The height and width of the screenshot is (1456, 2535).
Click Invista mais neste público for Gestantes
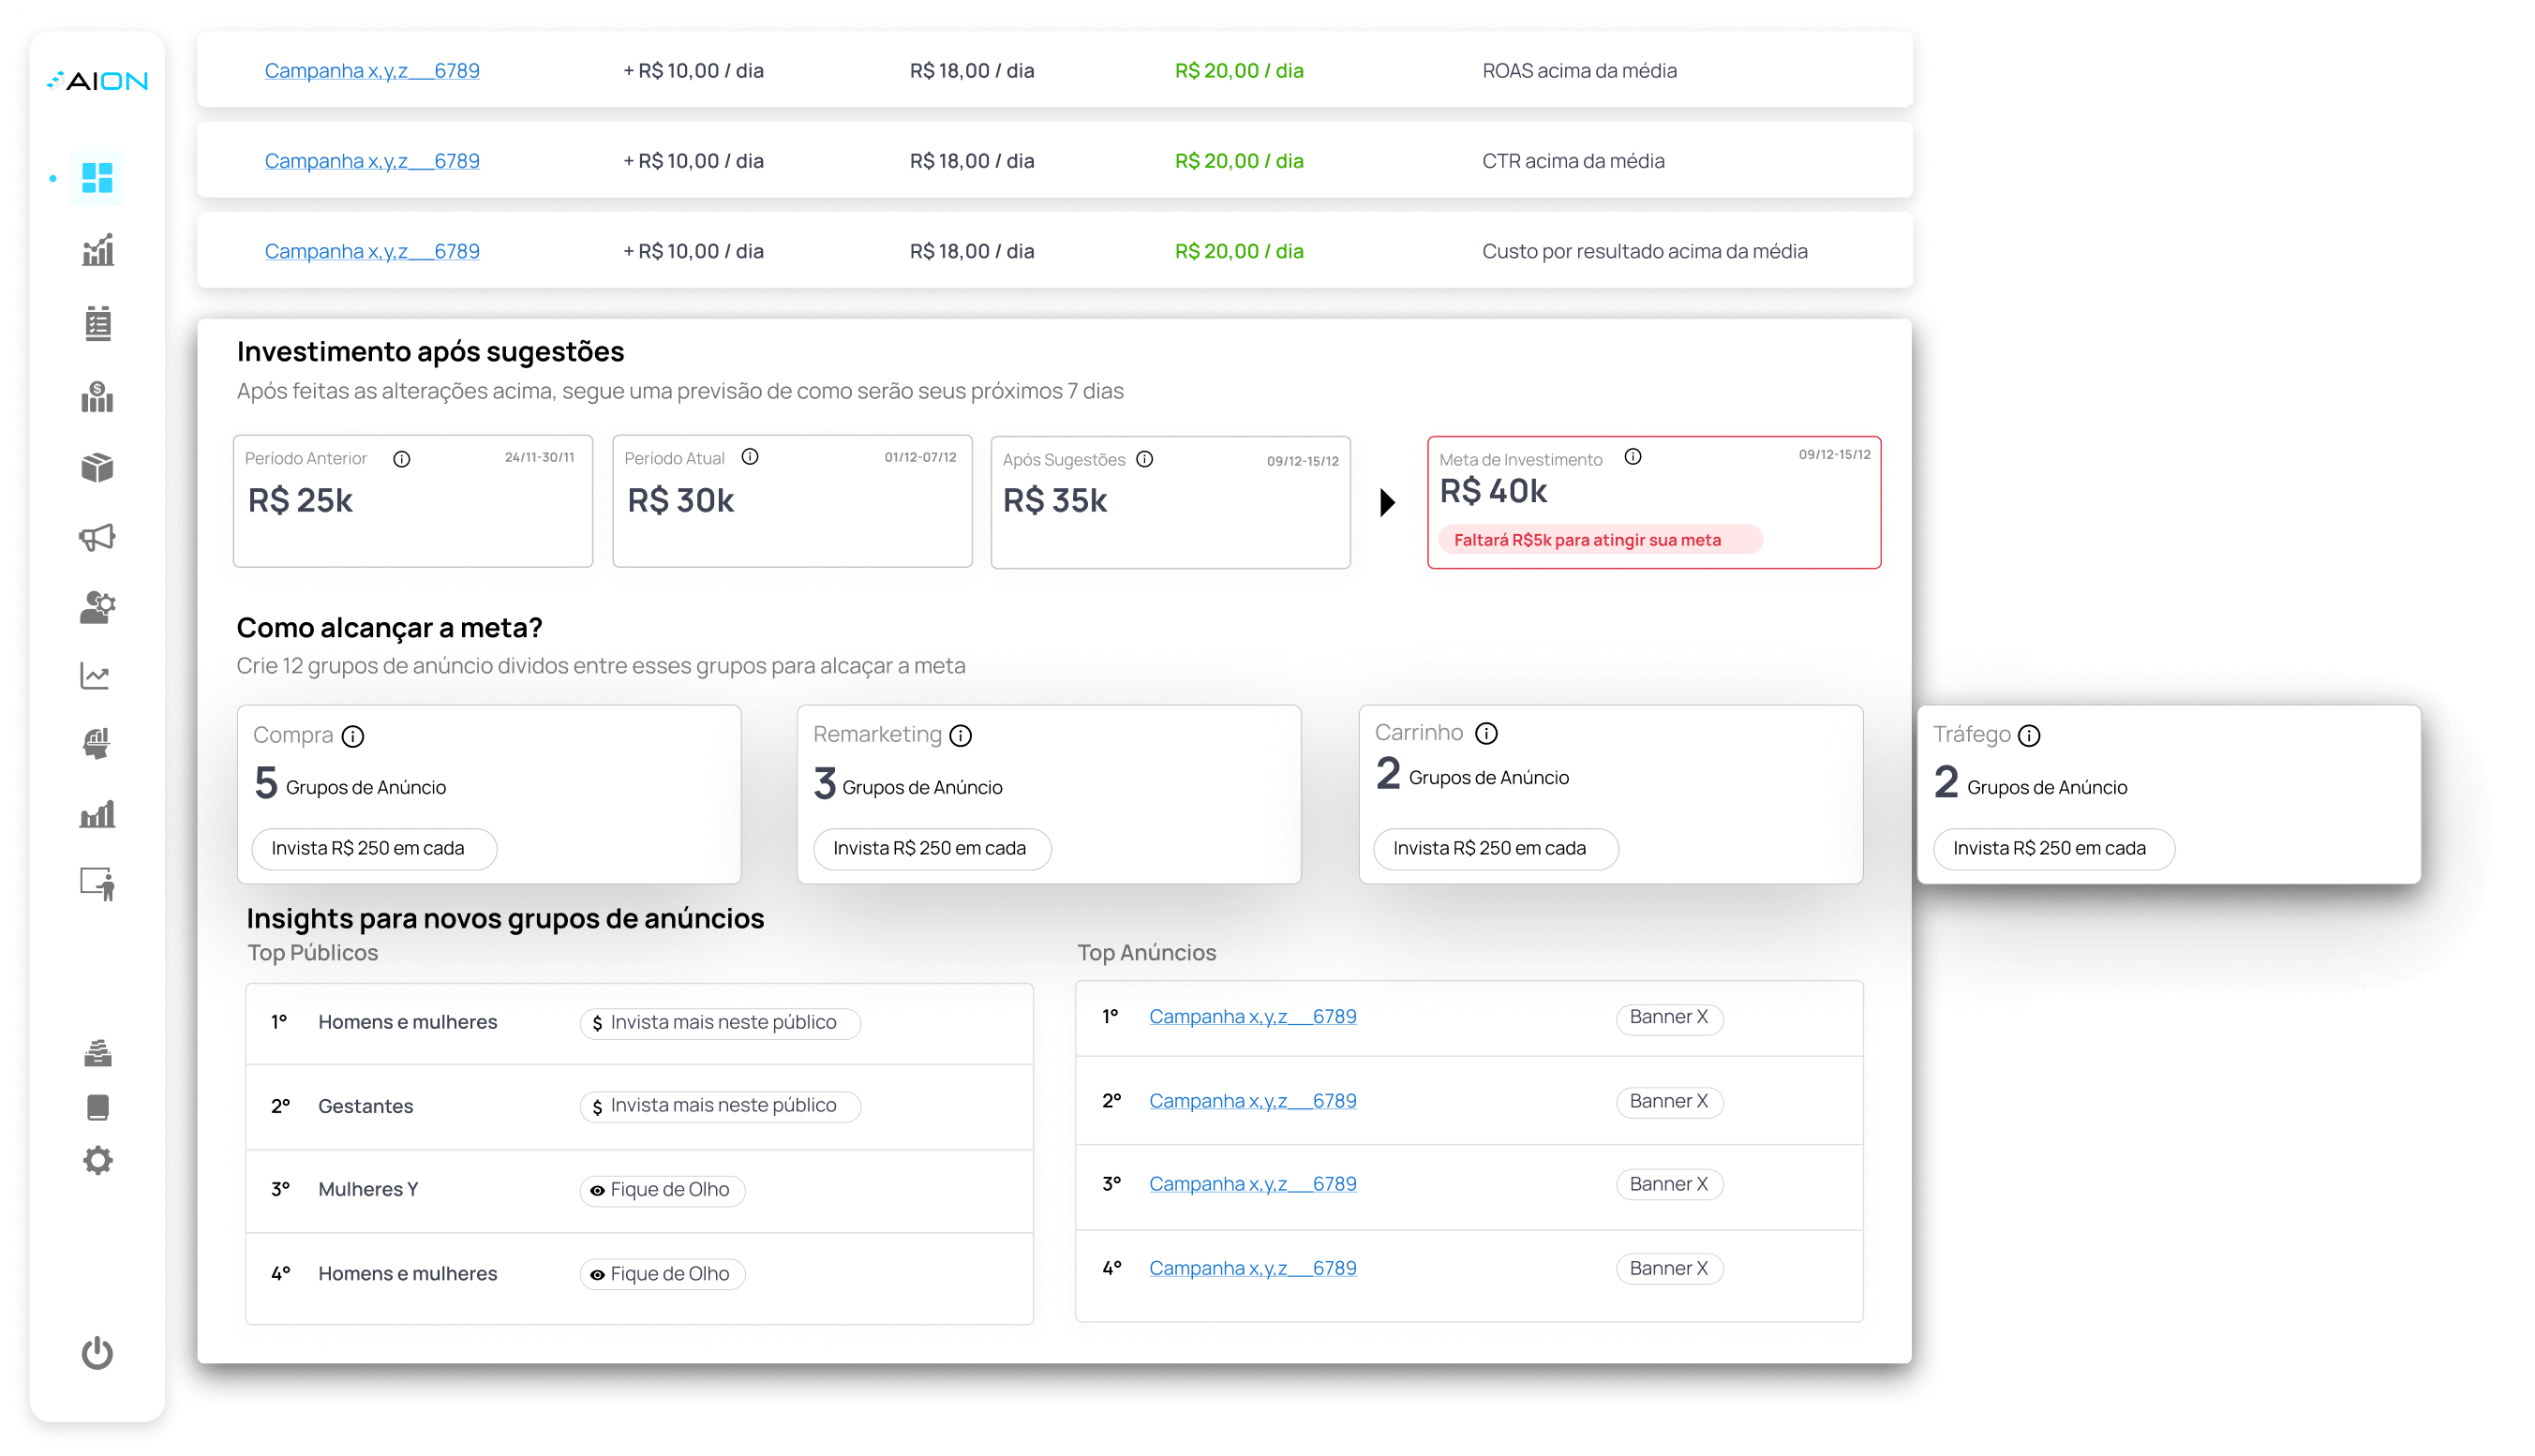[x=718, y=1106]
